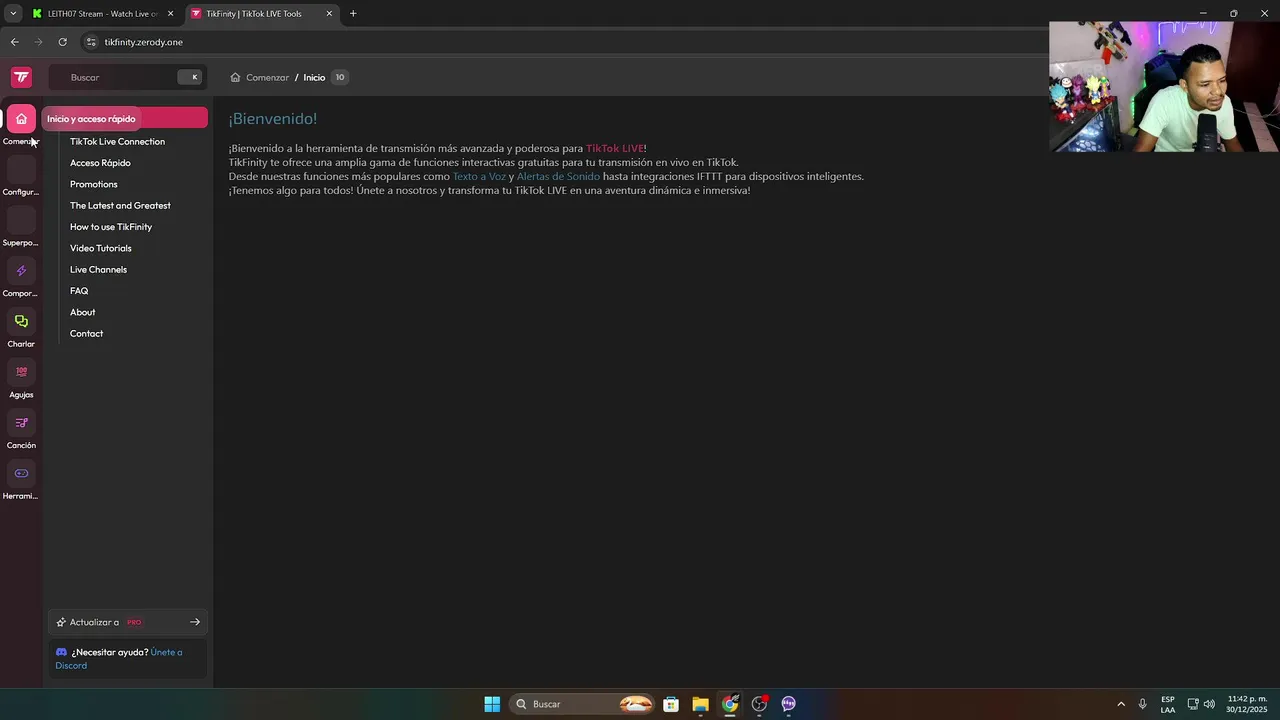Open the tab search dropdown arrow
The image size is (1280, 720).
[x=13, y=14]
